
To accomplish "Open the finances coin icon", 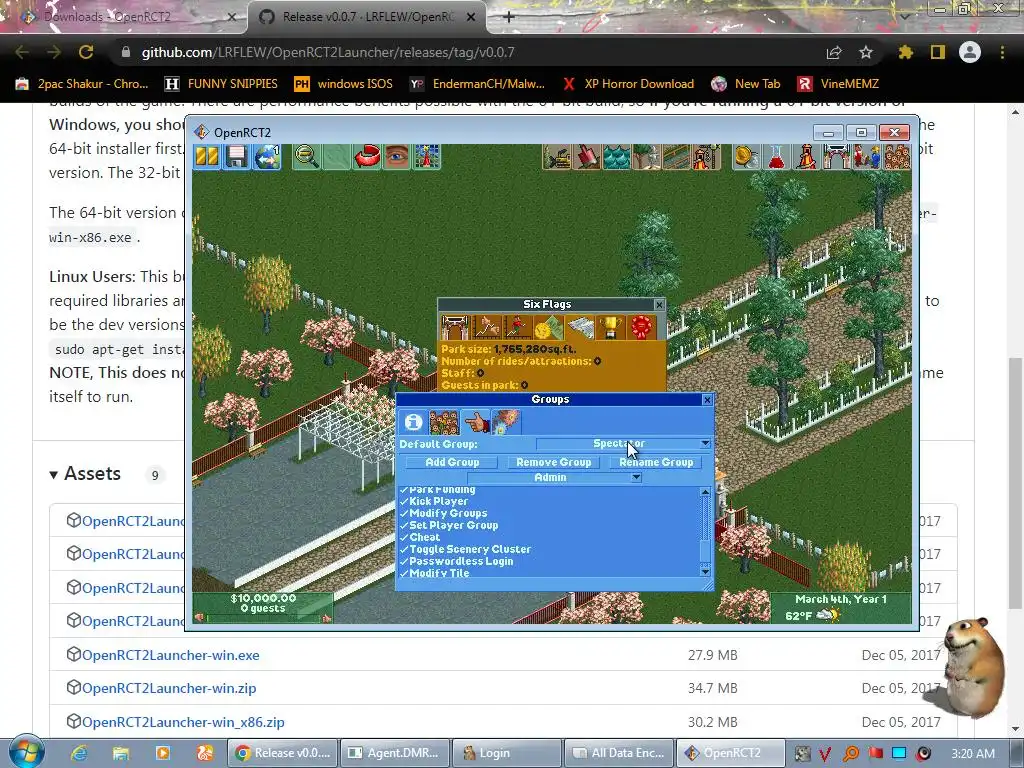I will click(746, 157).
